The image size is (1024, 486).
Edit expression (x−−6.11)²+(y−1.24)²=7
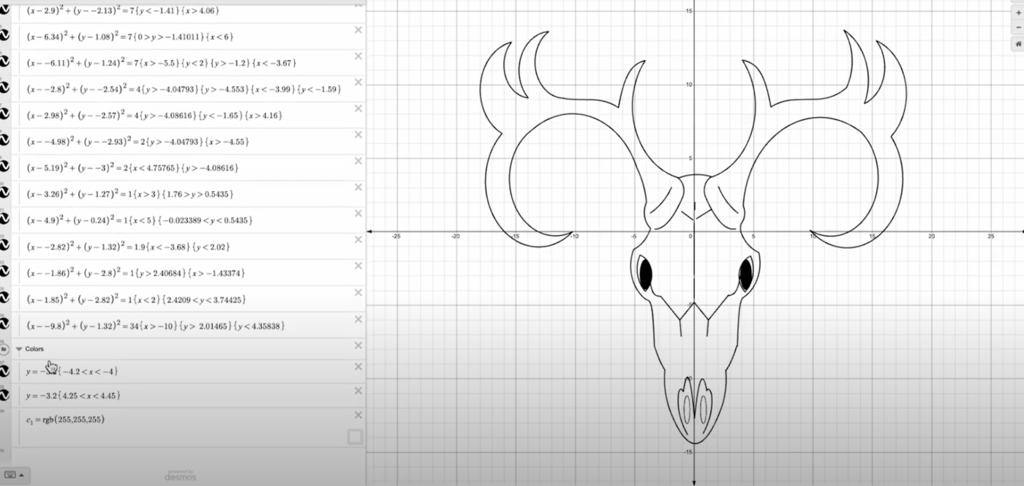tap(162, 63)
